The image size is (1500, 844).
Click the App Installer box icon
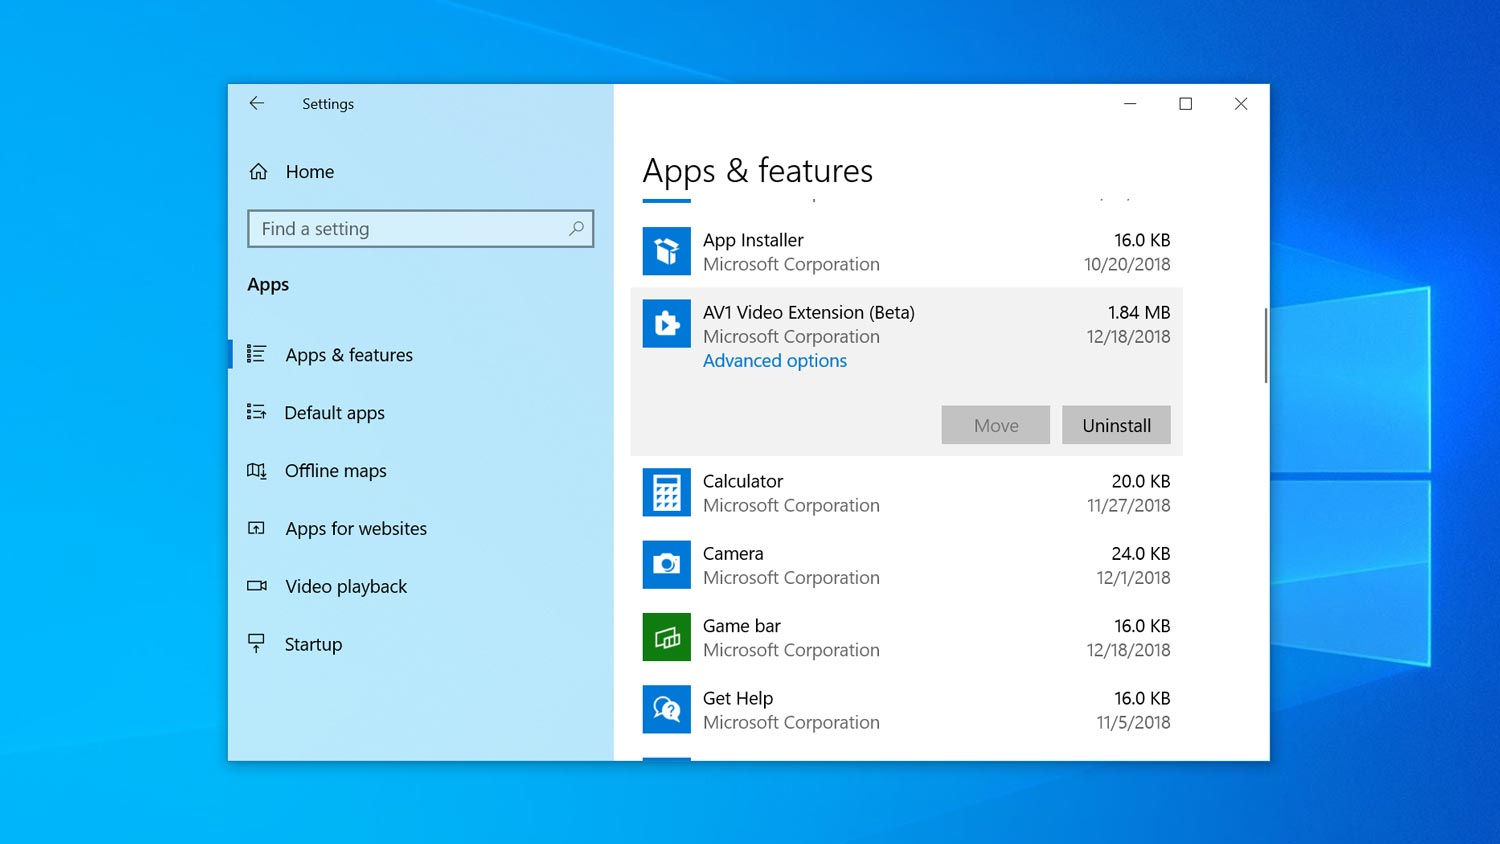pos(666,251)
